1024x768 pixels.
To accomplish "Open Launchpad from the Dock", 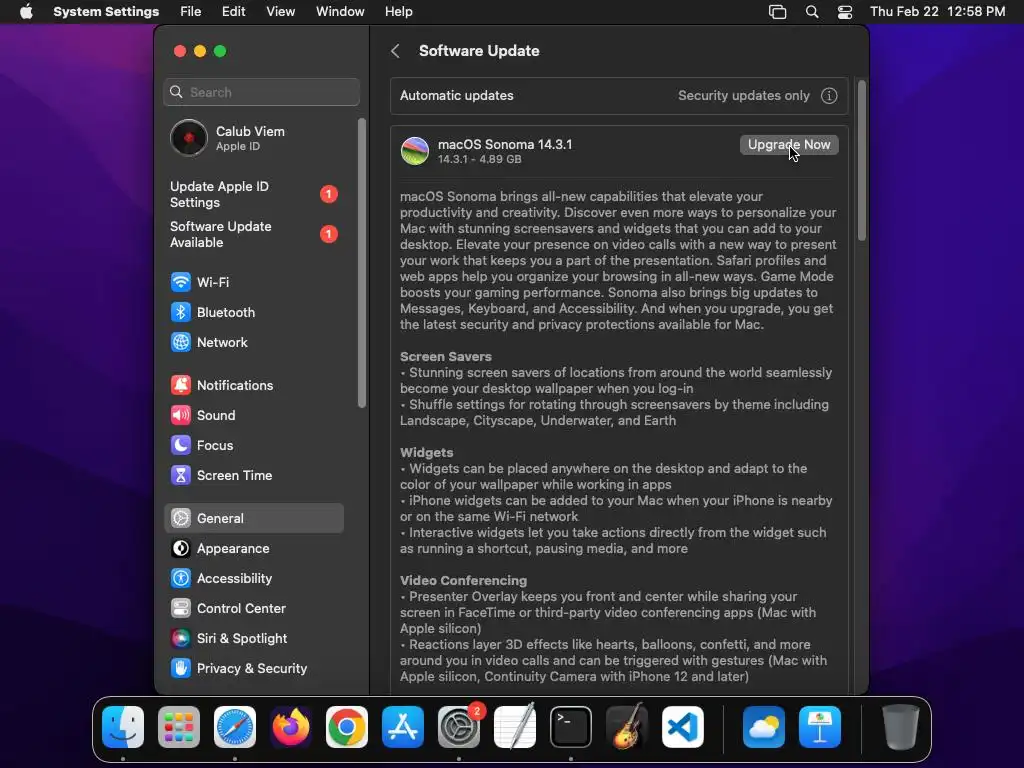I will coord(179,727).
